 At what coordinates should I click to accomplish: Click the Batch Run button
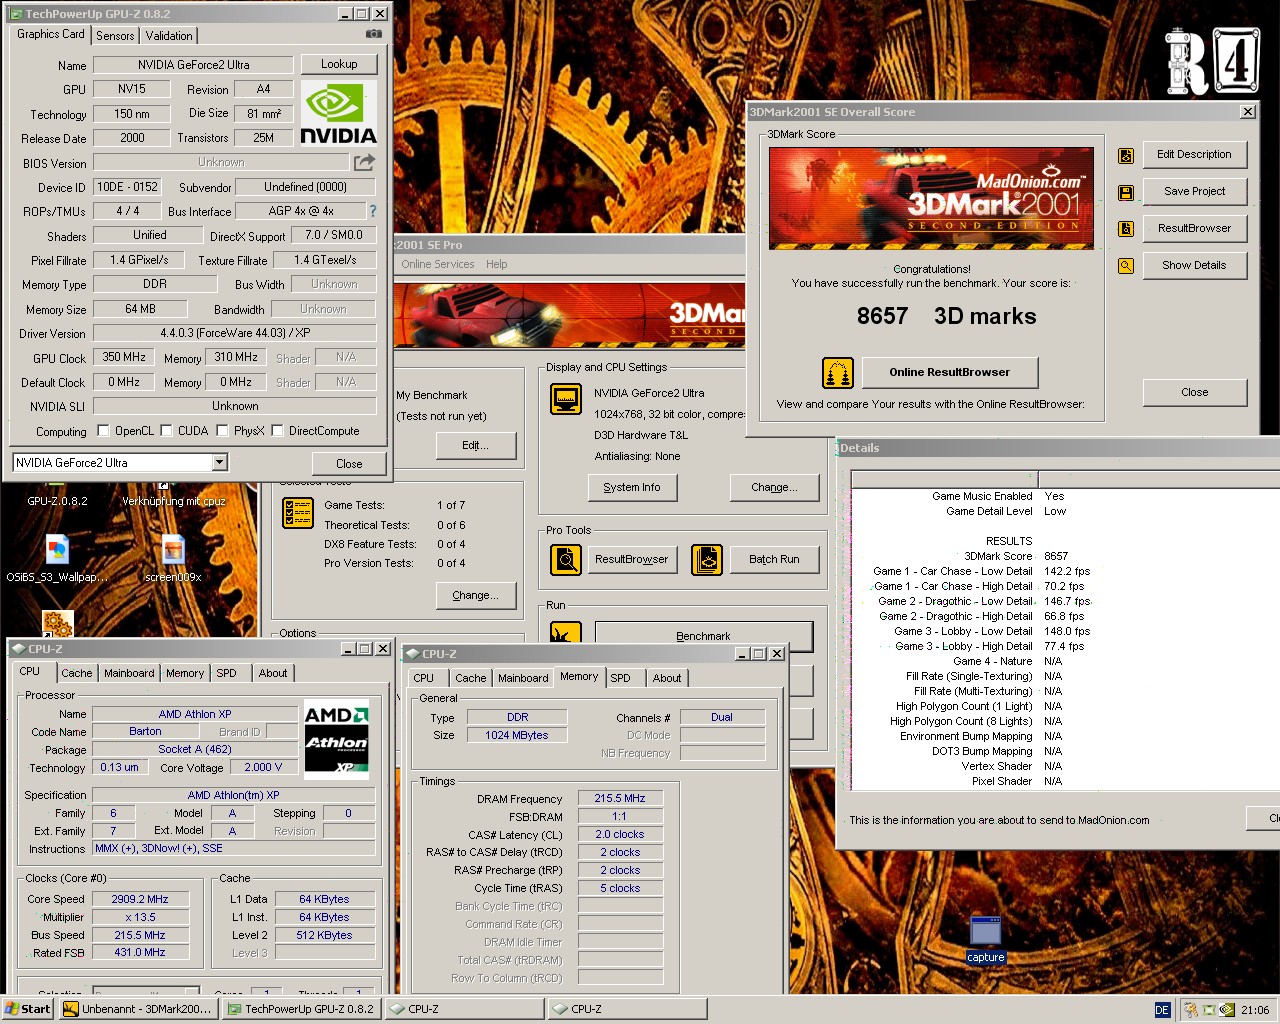(774, 560)
